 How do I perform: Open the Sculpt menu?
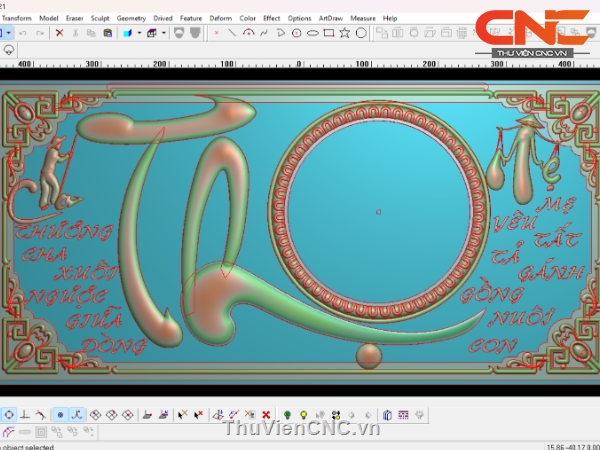pos(100,18)
